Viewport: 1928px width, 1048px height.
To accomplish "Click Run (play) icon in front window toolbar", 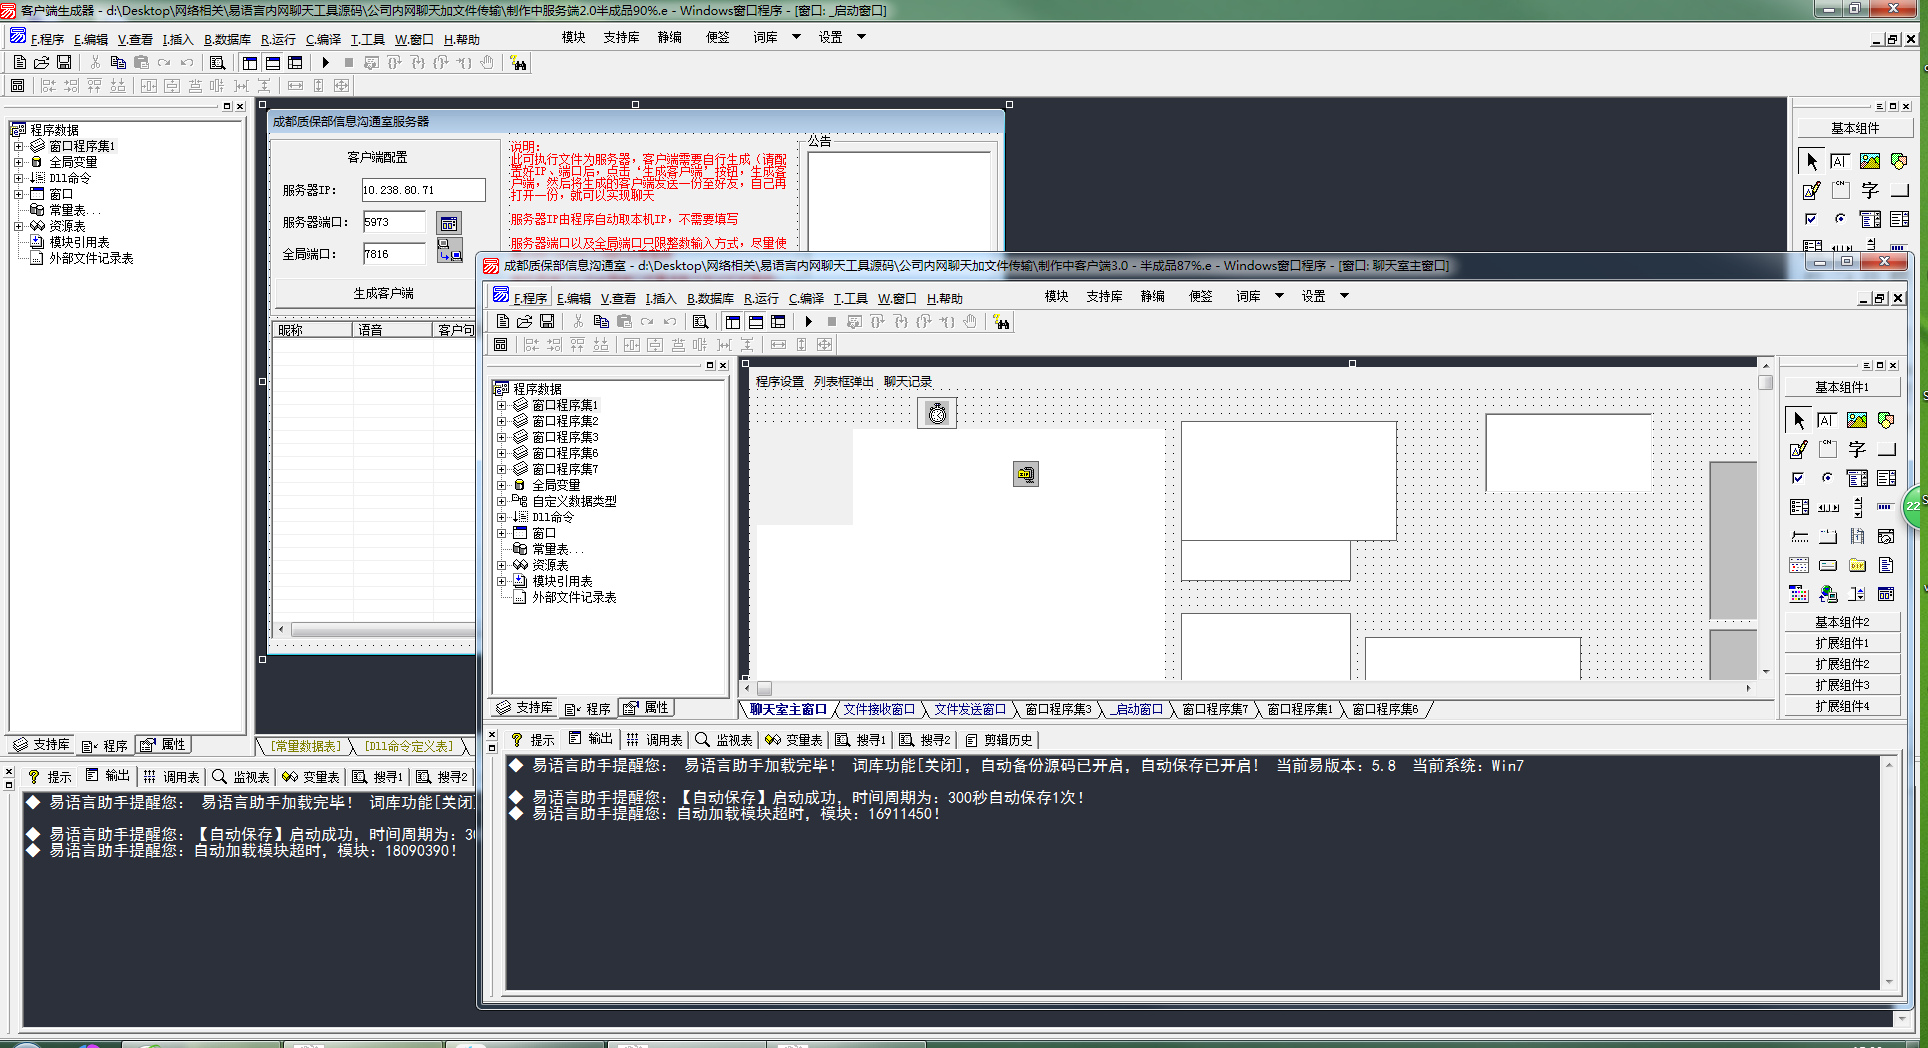I will pyautogui.click(x=809, y=321).
